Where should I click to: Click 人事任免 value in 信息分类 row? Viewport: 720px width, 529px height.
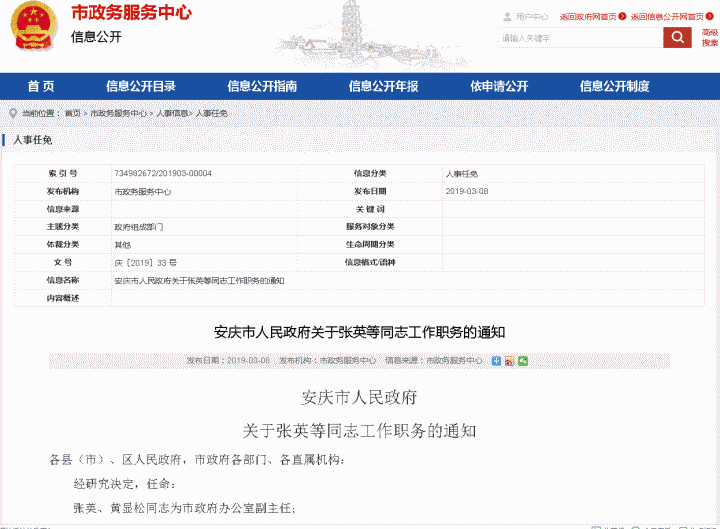[x=461, y=174]
